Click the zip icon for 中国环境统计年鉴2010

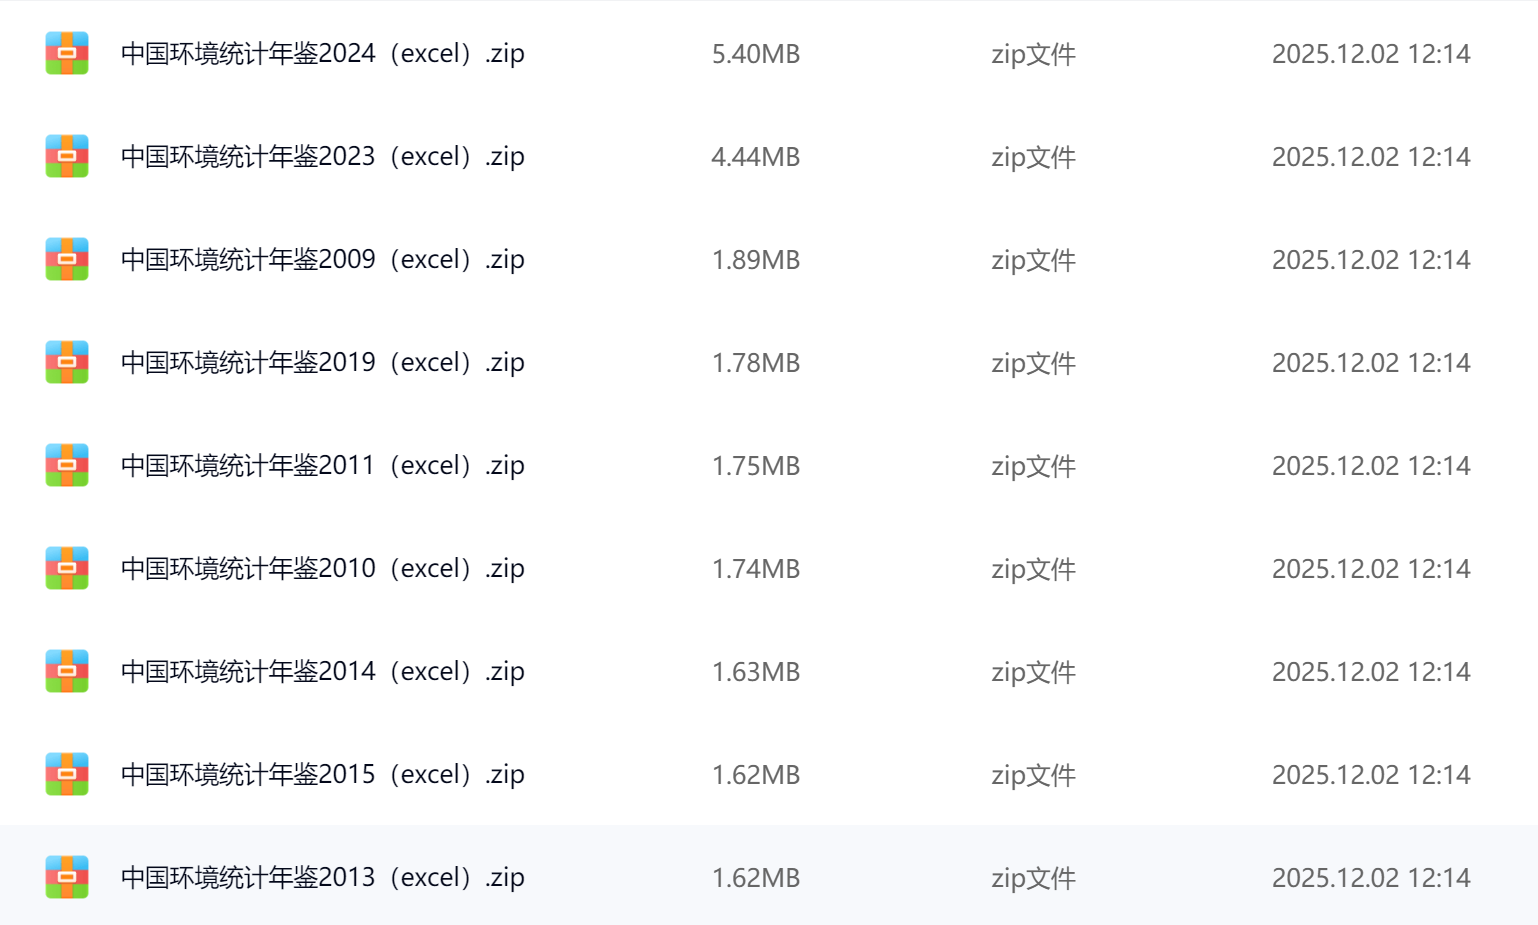click(67, 568)
